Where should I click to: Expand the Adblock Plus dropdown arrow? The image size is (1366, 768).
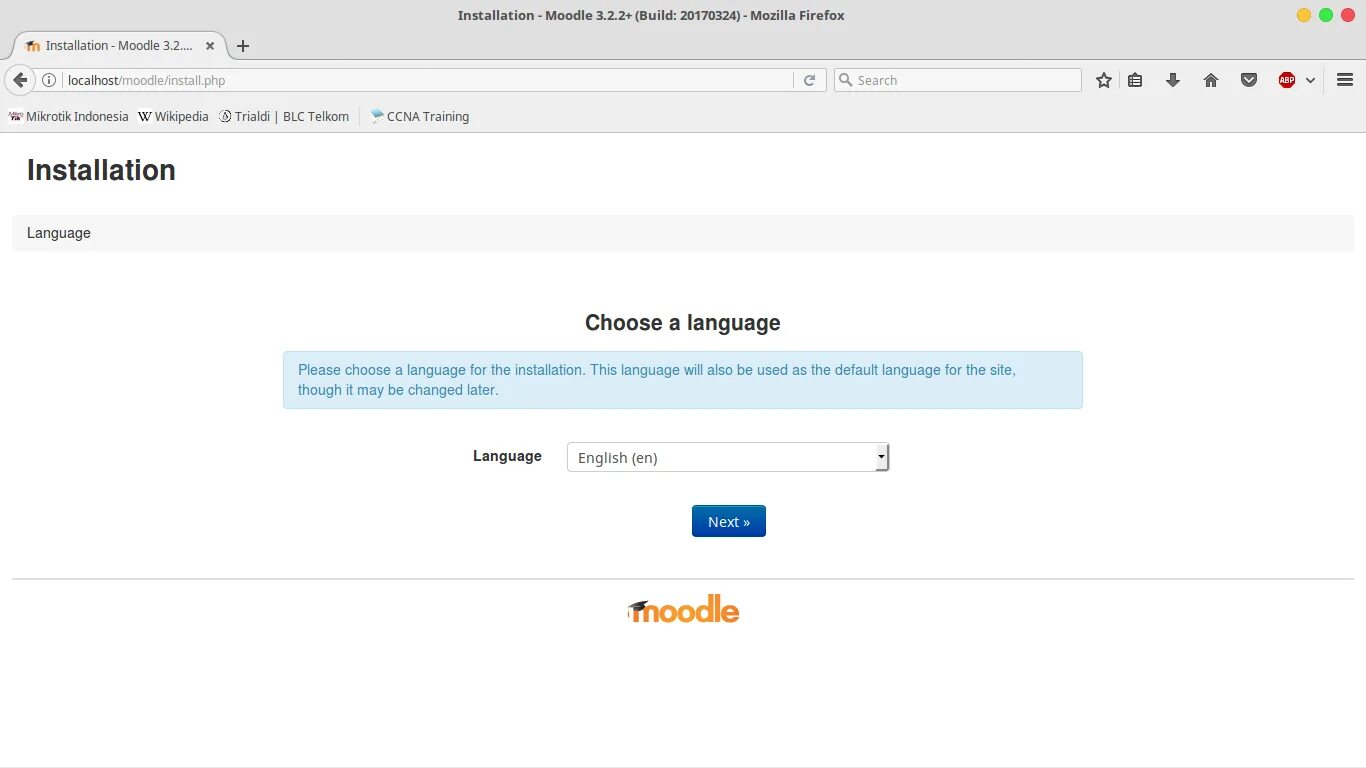click(1310, 80)
